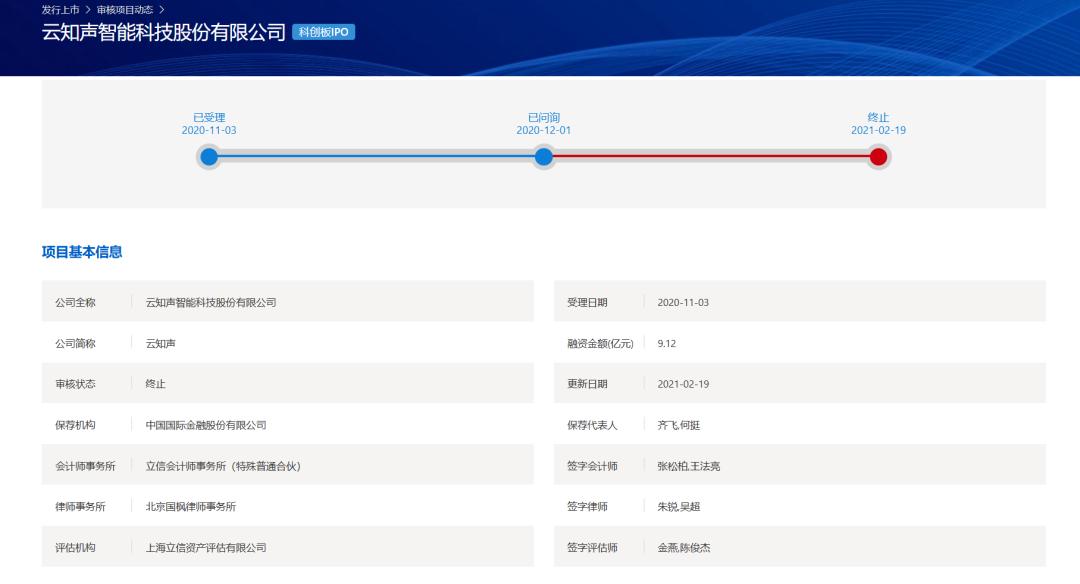The image size is (1080, 584).
Task: Select financing amount 9.12
Action: pos(667,343)
